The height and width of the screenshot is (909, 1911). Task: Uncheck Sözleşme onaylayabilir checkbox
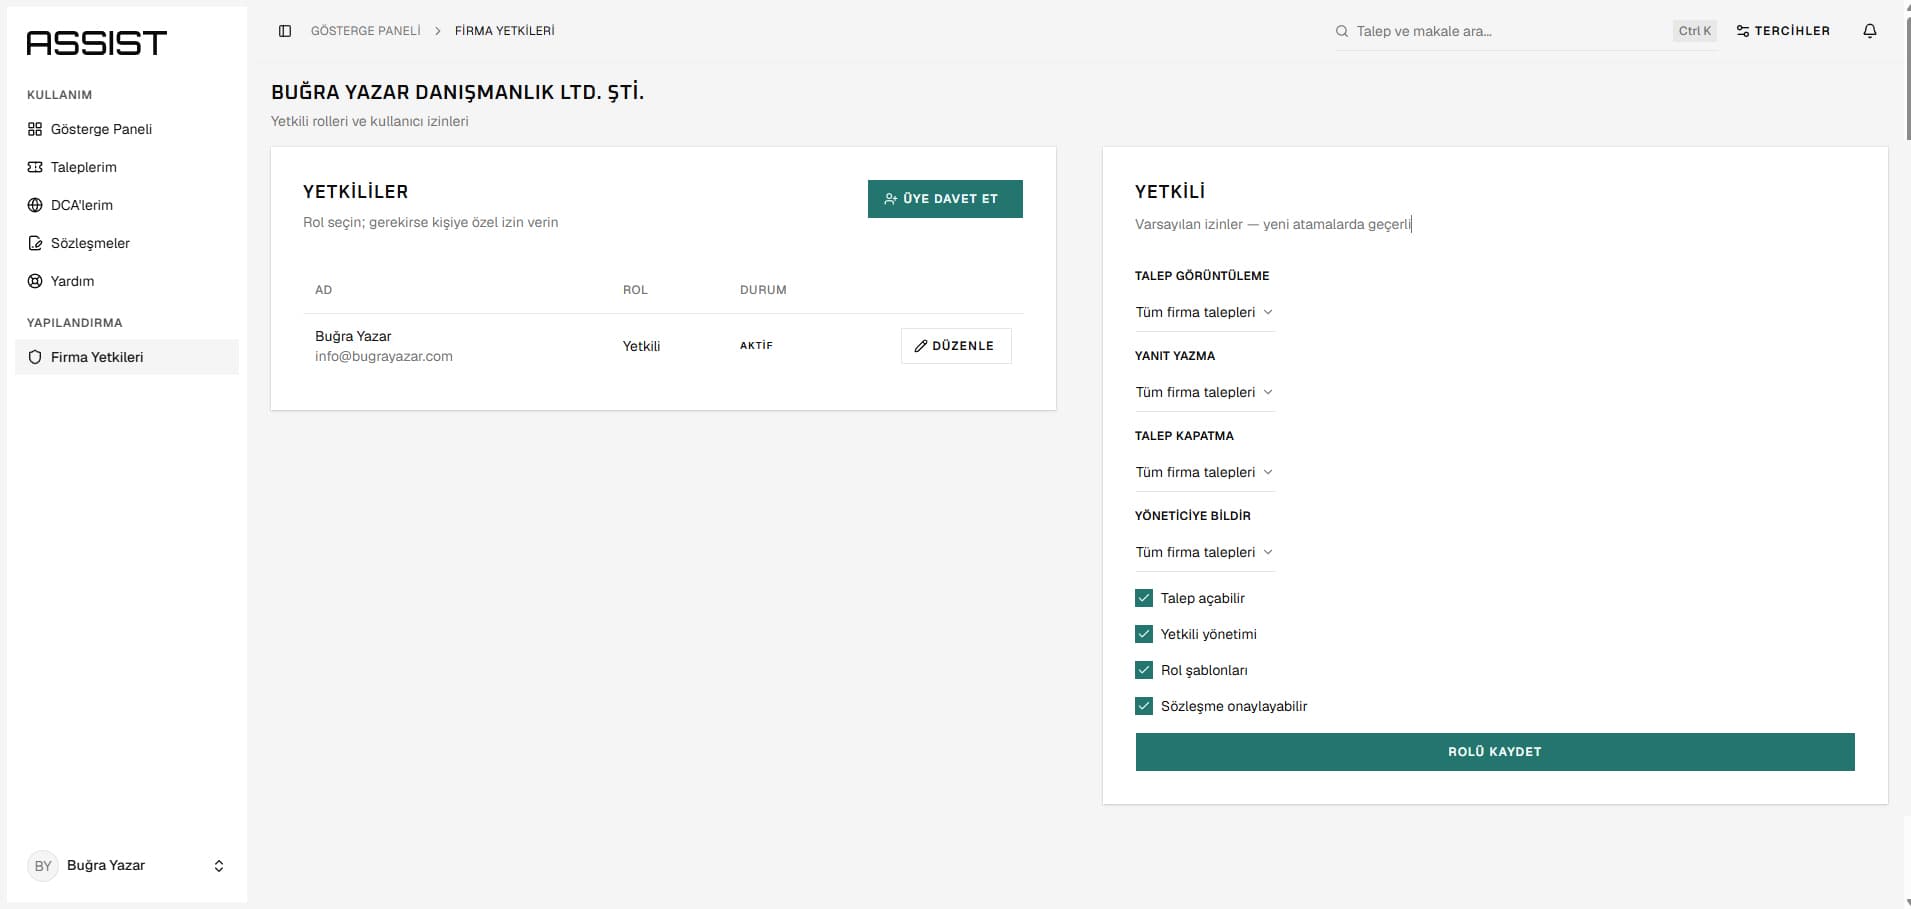(x=1144, y=706)
